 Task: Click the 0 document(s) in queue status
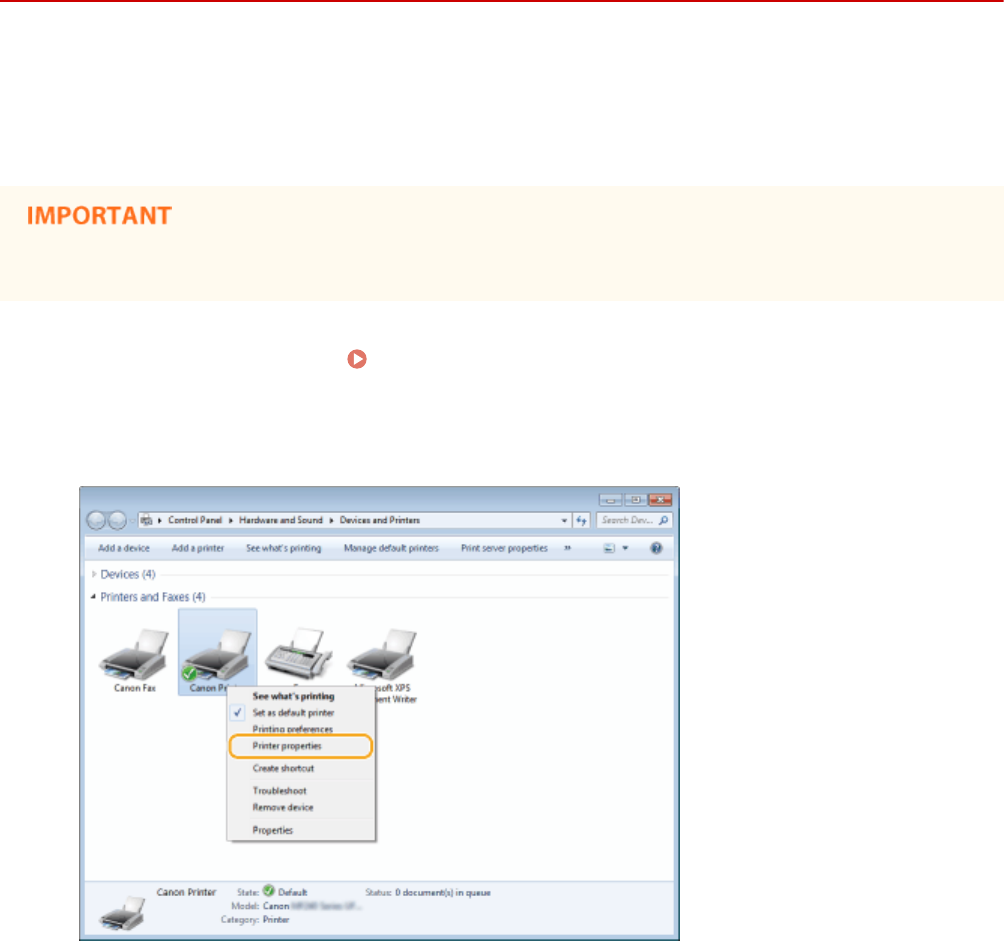coord(443,892)
